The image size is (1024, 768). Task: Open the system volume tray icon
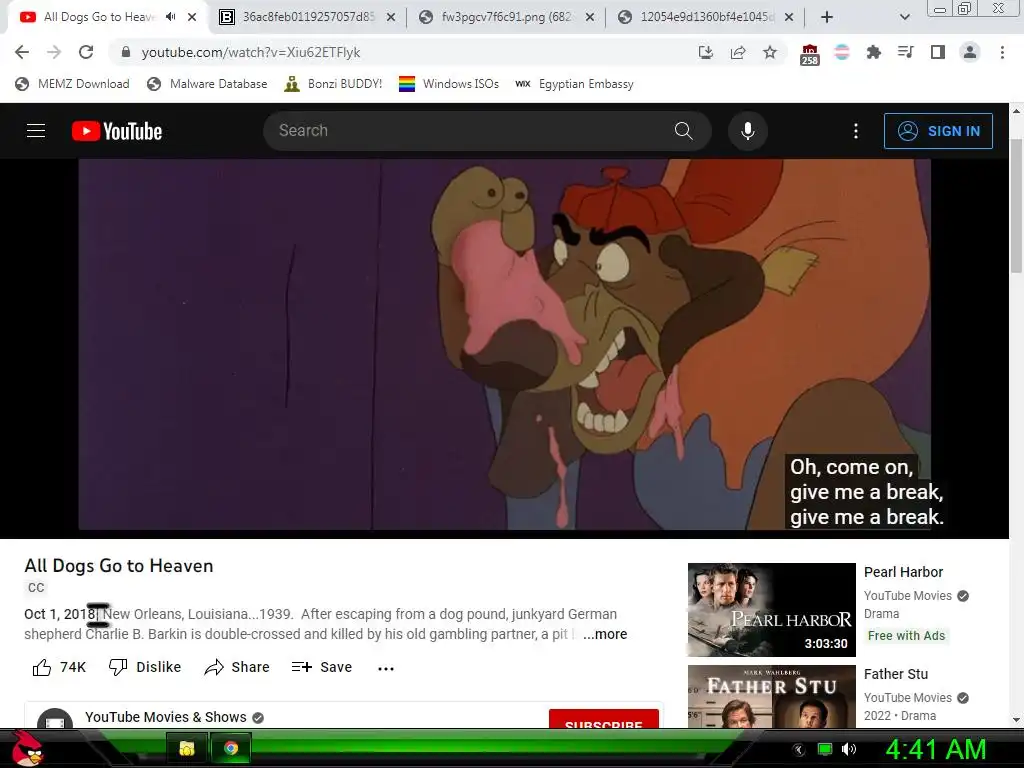pos(849,749)
